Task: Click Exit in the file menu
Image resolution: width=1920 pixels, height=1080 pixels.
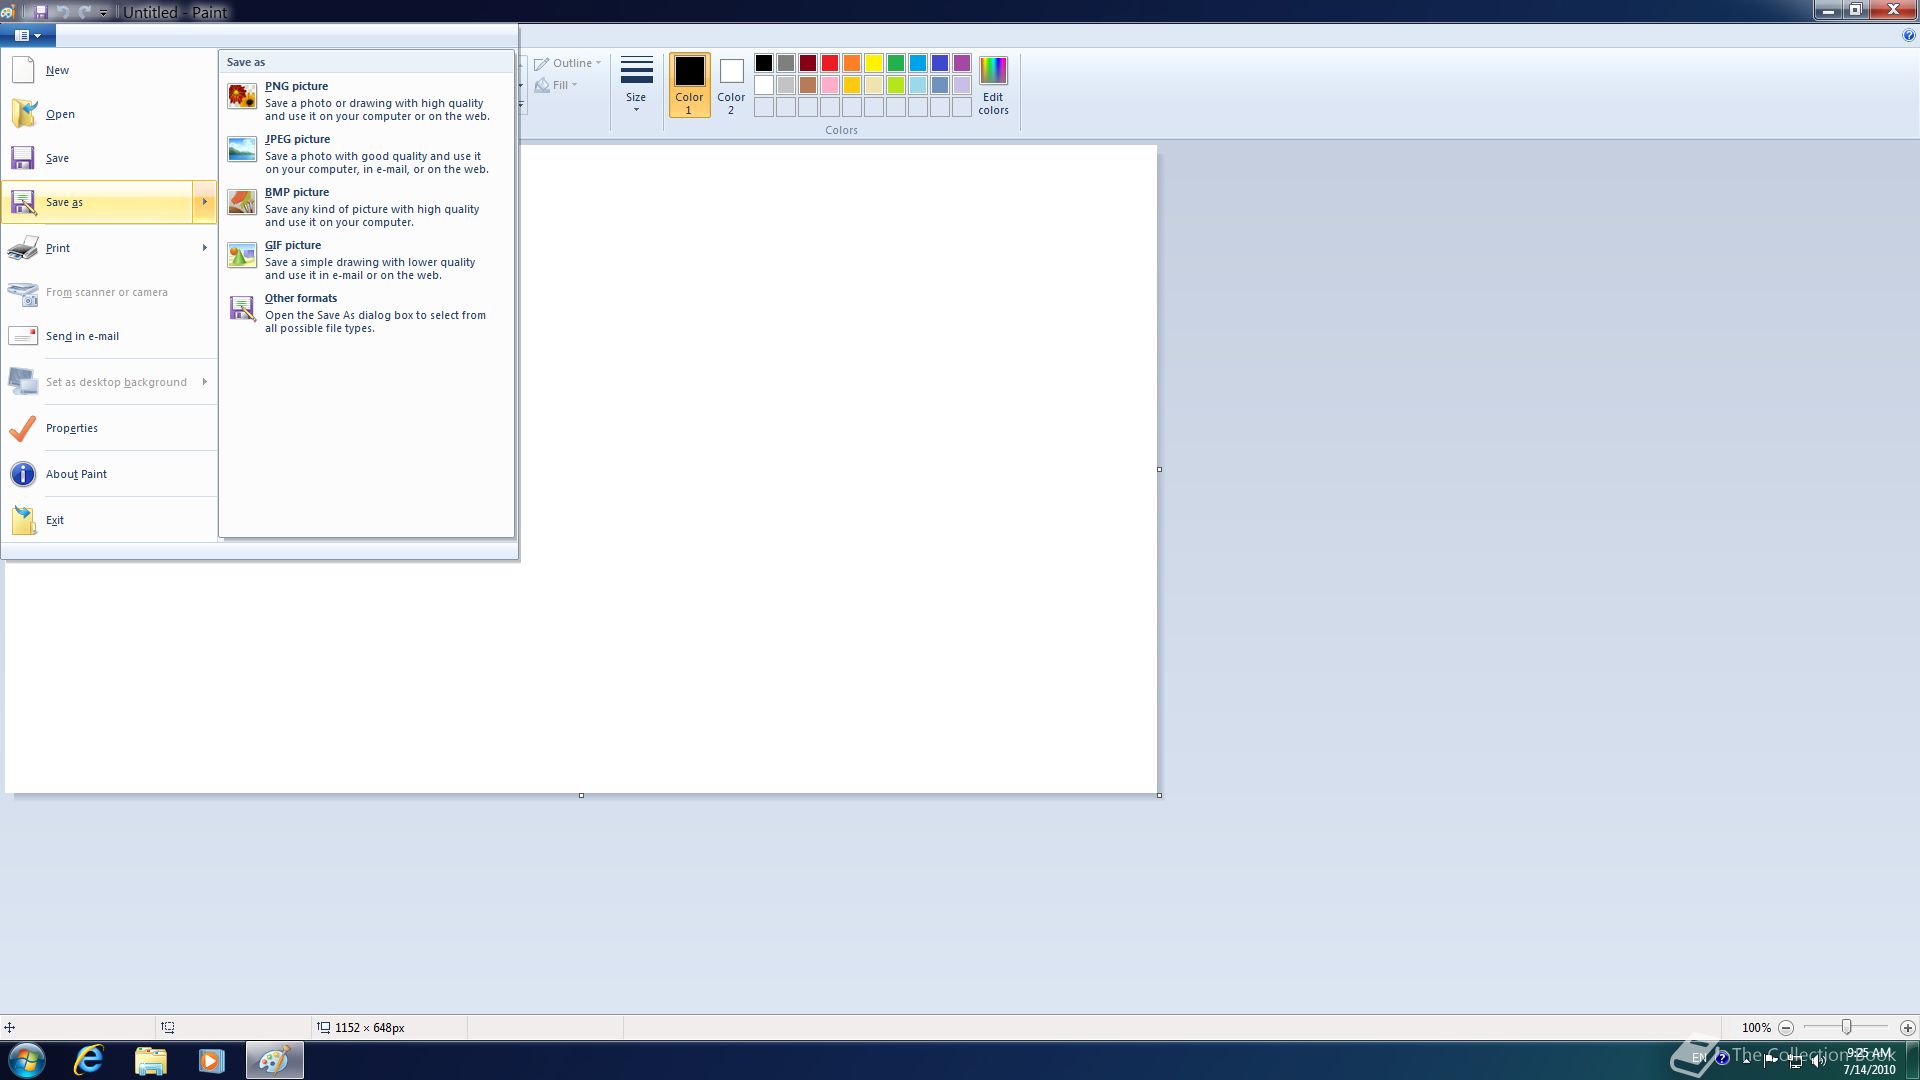Action: [55, 520]
